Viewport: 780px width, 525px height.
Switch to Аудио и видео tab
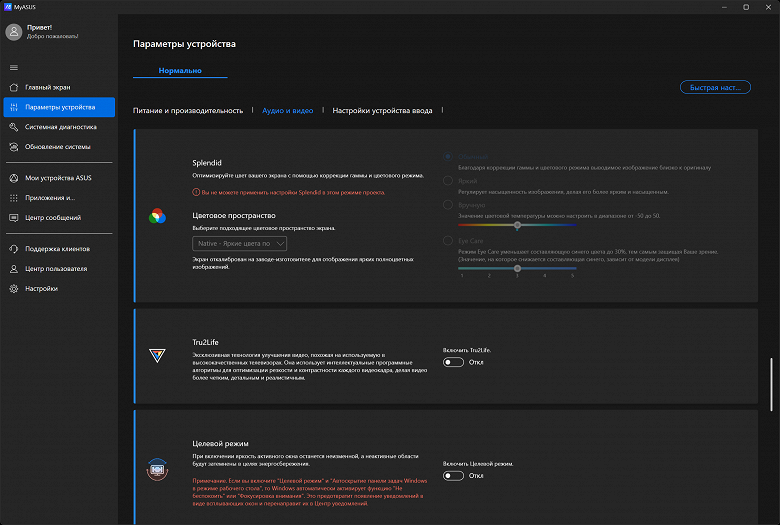pos(288,111)
